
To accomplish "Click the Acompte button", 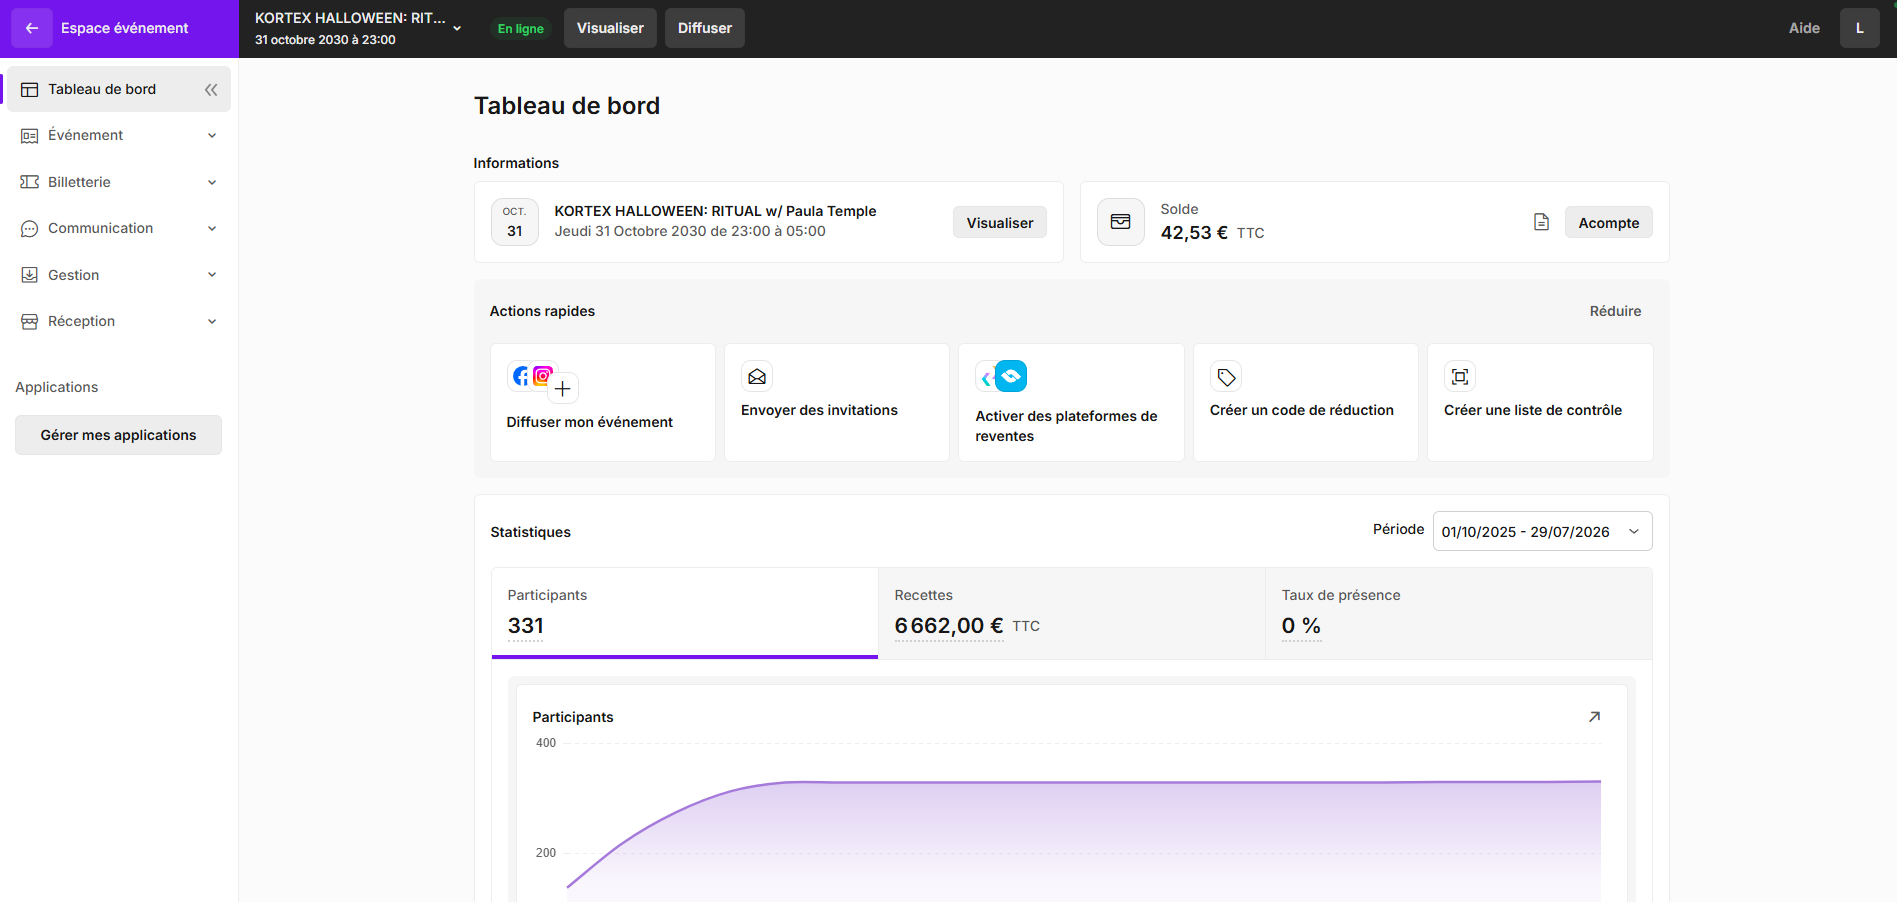I will [1608, 222].
